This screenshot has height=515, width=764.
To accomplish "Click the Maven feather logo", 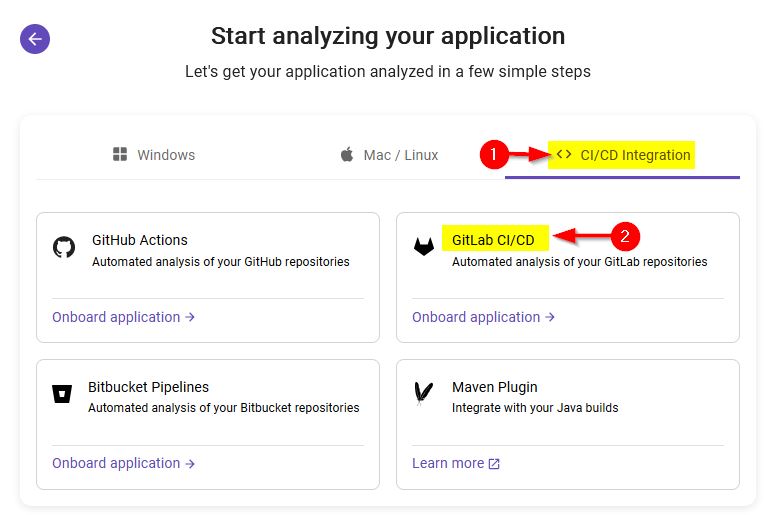I will 424,393.
